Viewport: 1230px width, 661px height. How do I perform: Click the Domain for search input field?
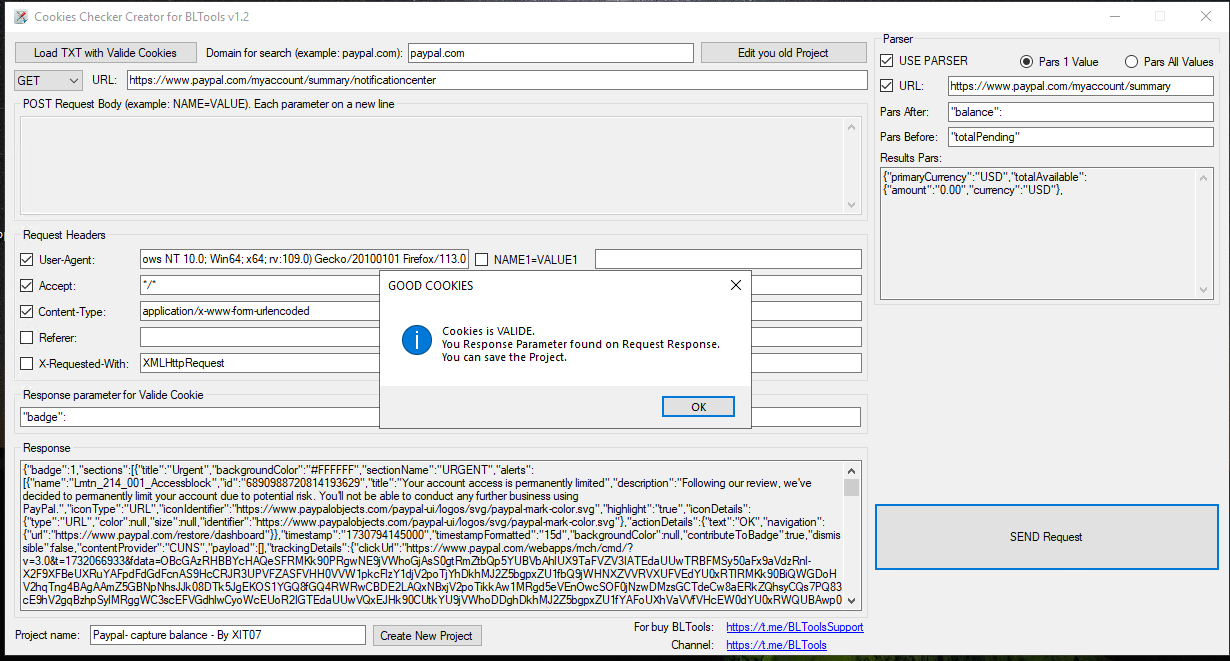point(550,53)
